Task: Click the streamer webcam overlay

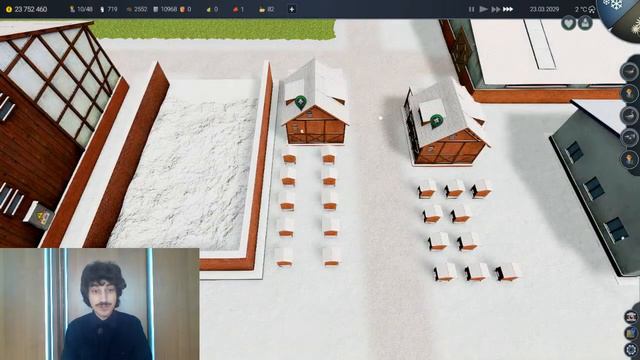Action: click(x=100, y=304)
